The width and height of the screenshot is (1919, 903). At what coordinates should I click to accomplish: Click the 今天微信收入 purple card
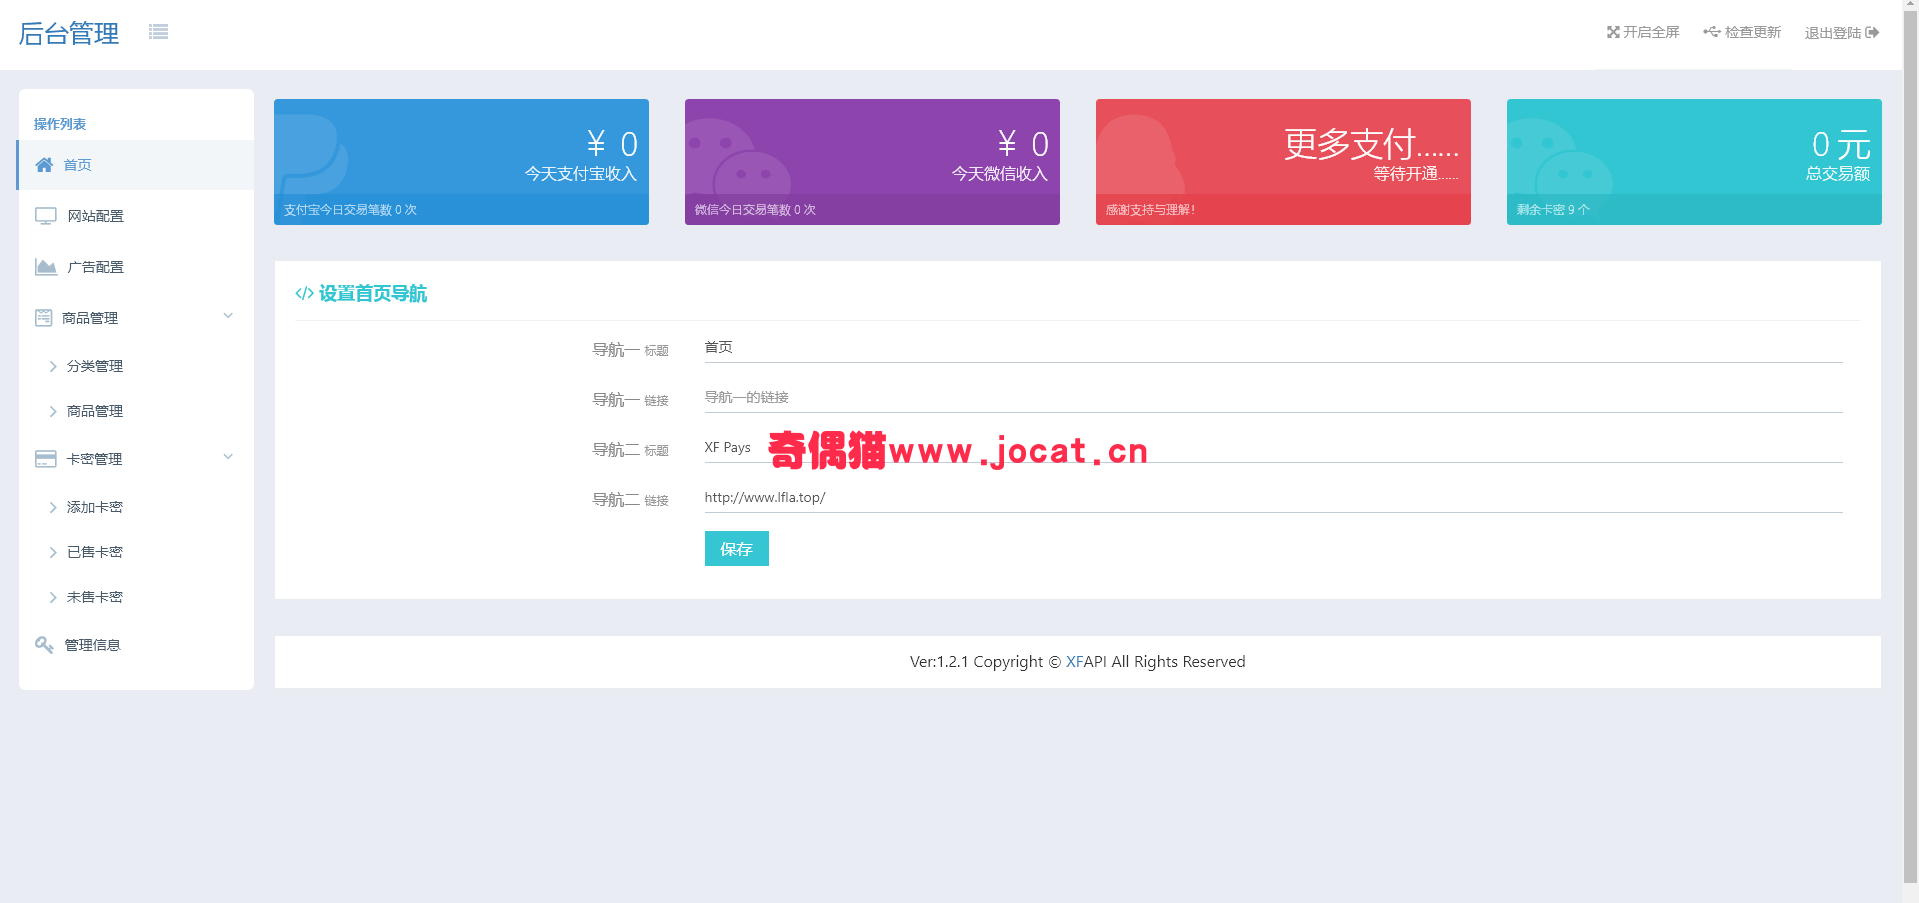[x=872, y=162]
